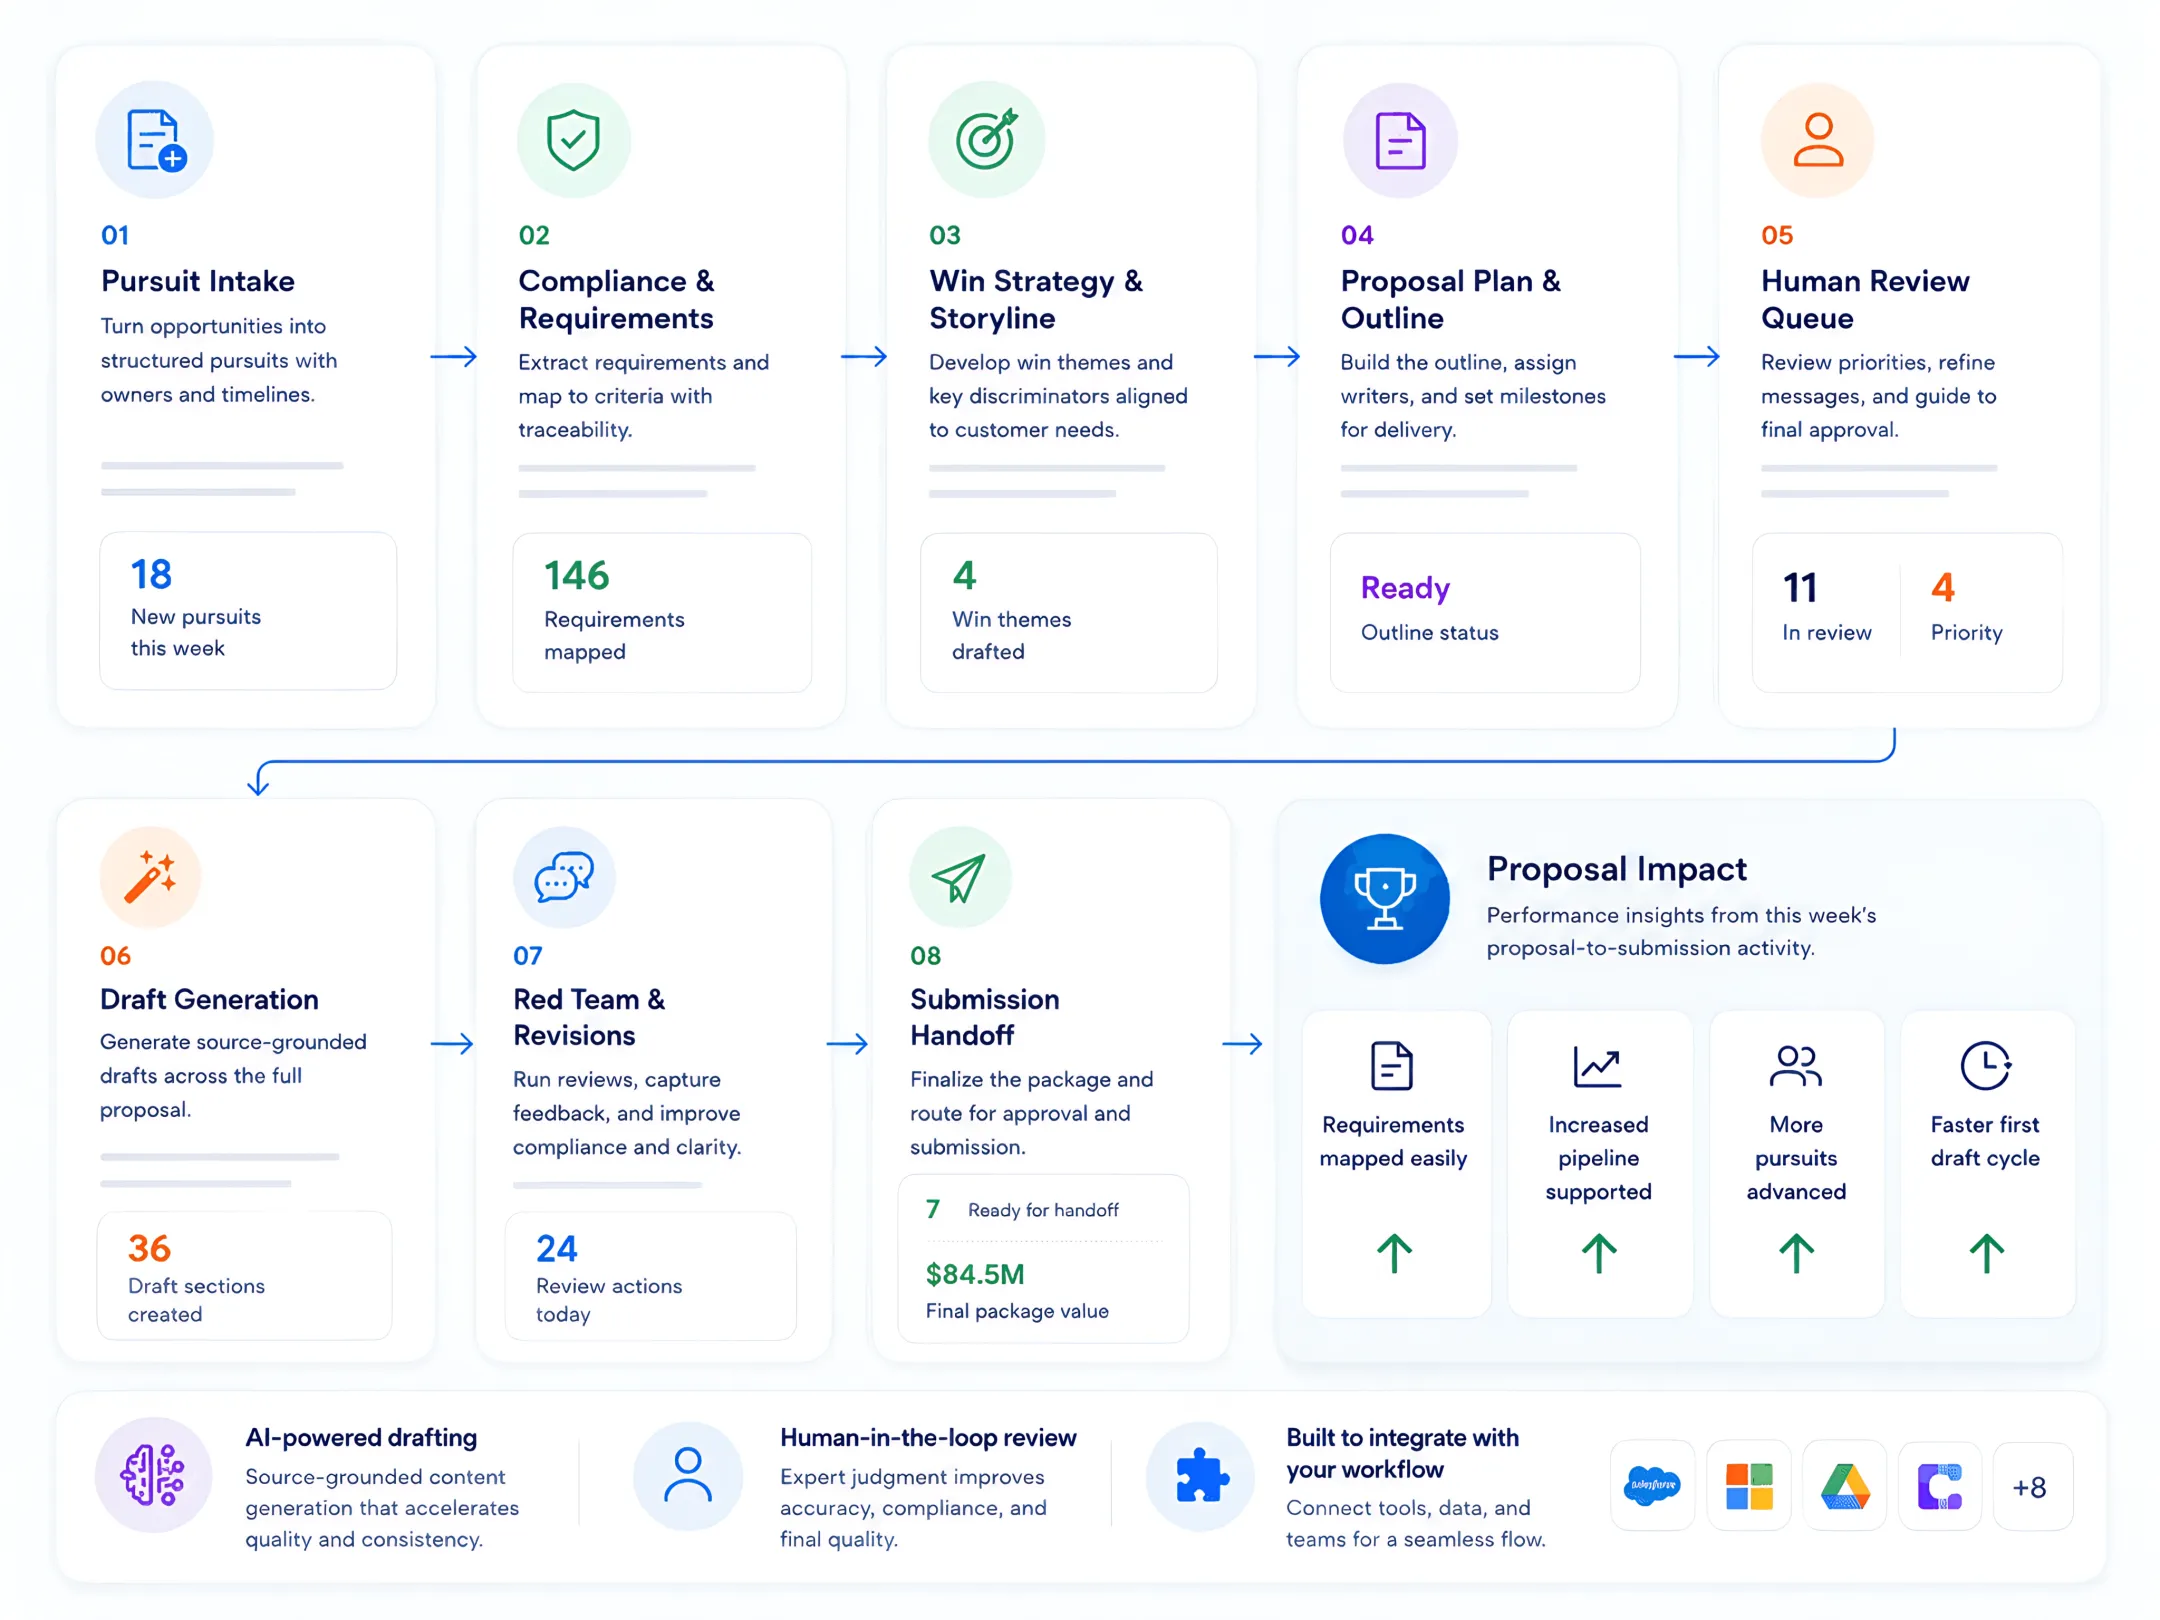The width and height of the screenshot is (2160, 1620).
Task: Click the Submission Handoff heading
Action: tap(985, 1017)
